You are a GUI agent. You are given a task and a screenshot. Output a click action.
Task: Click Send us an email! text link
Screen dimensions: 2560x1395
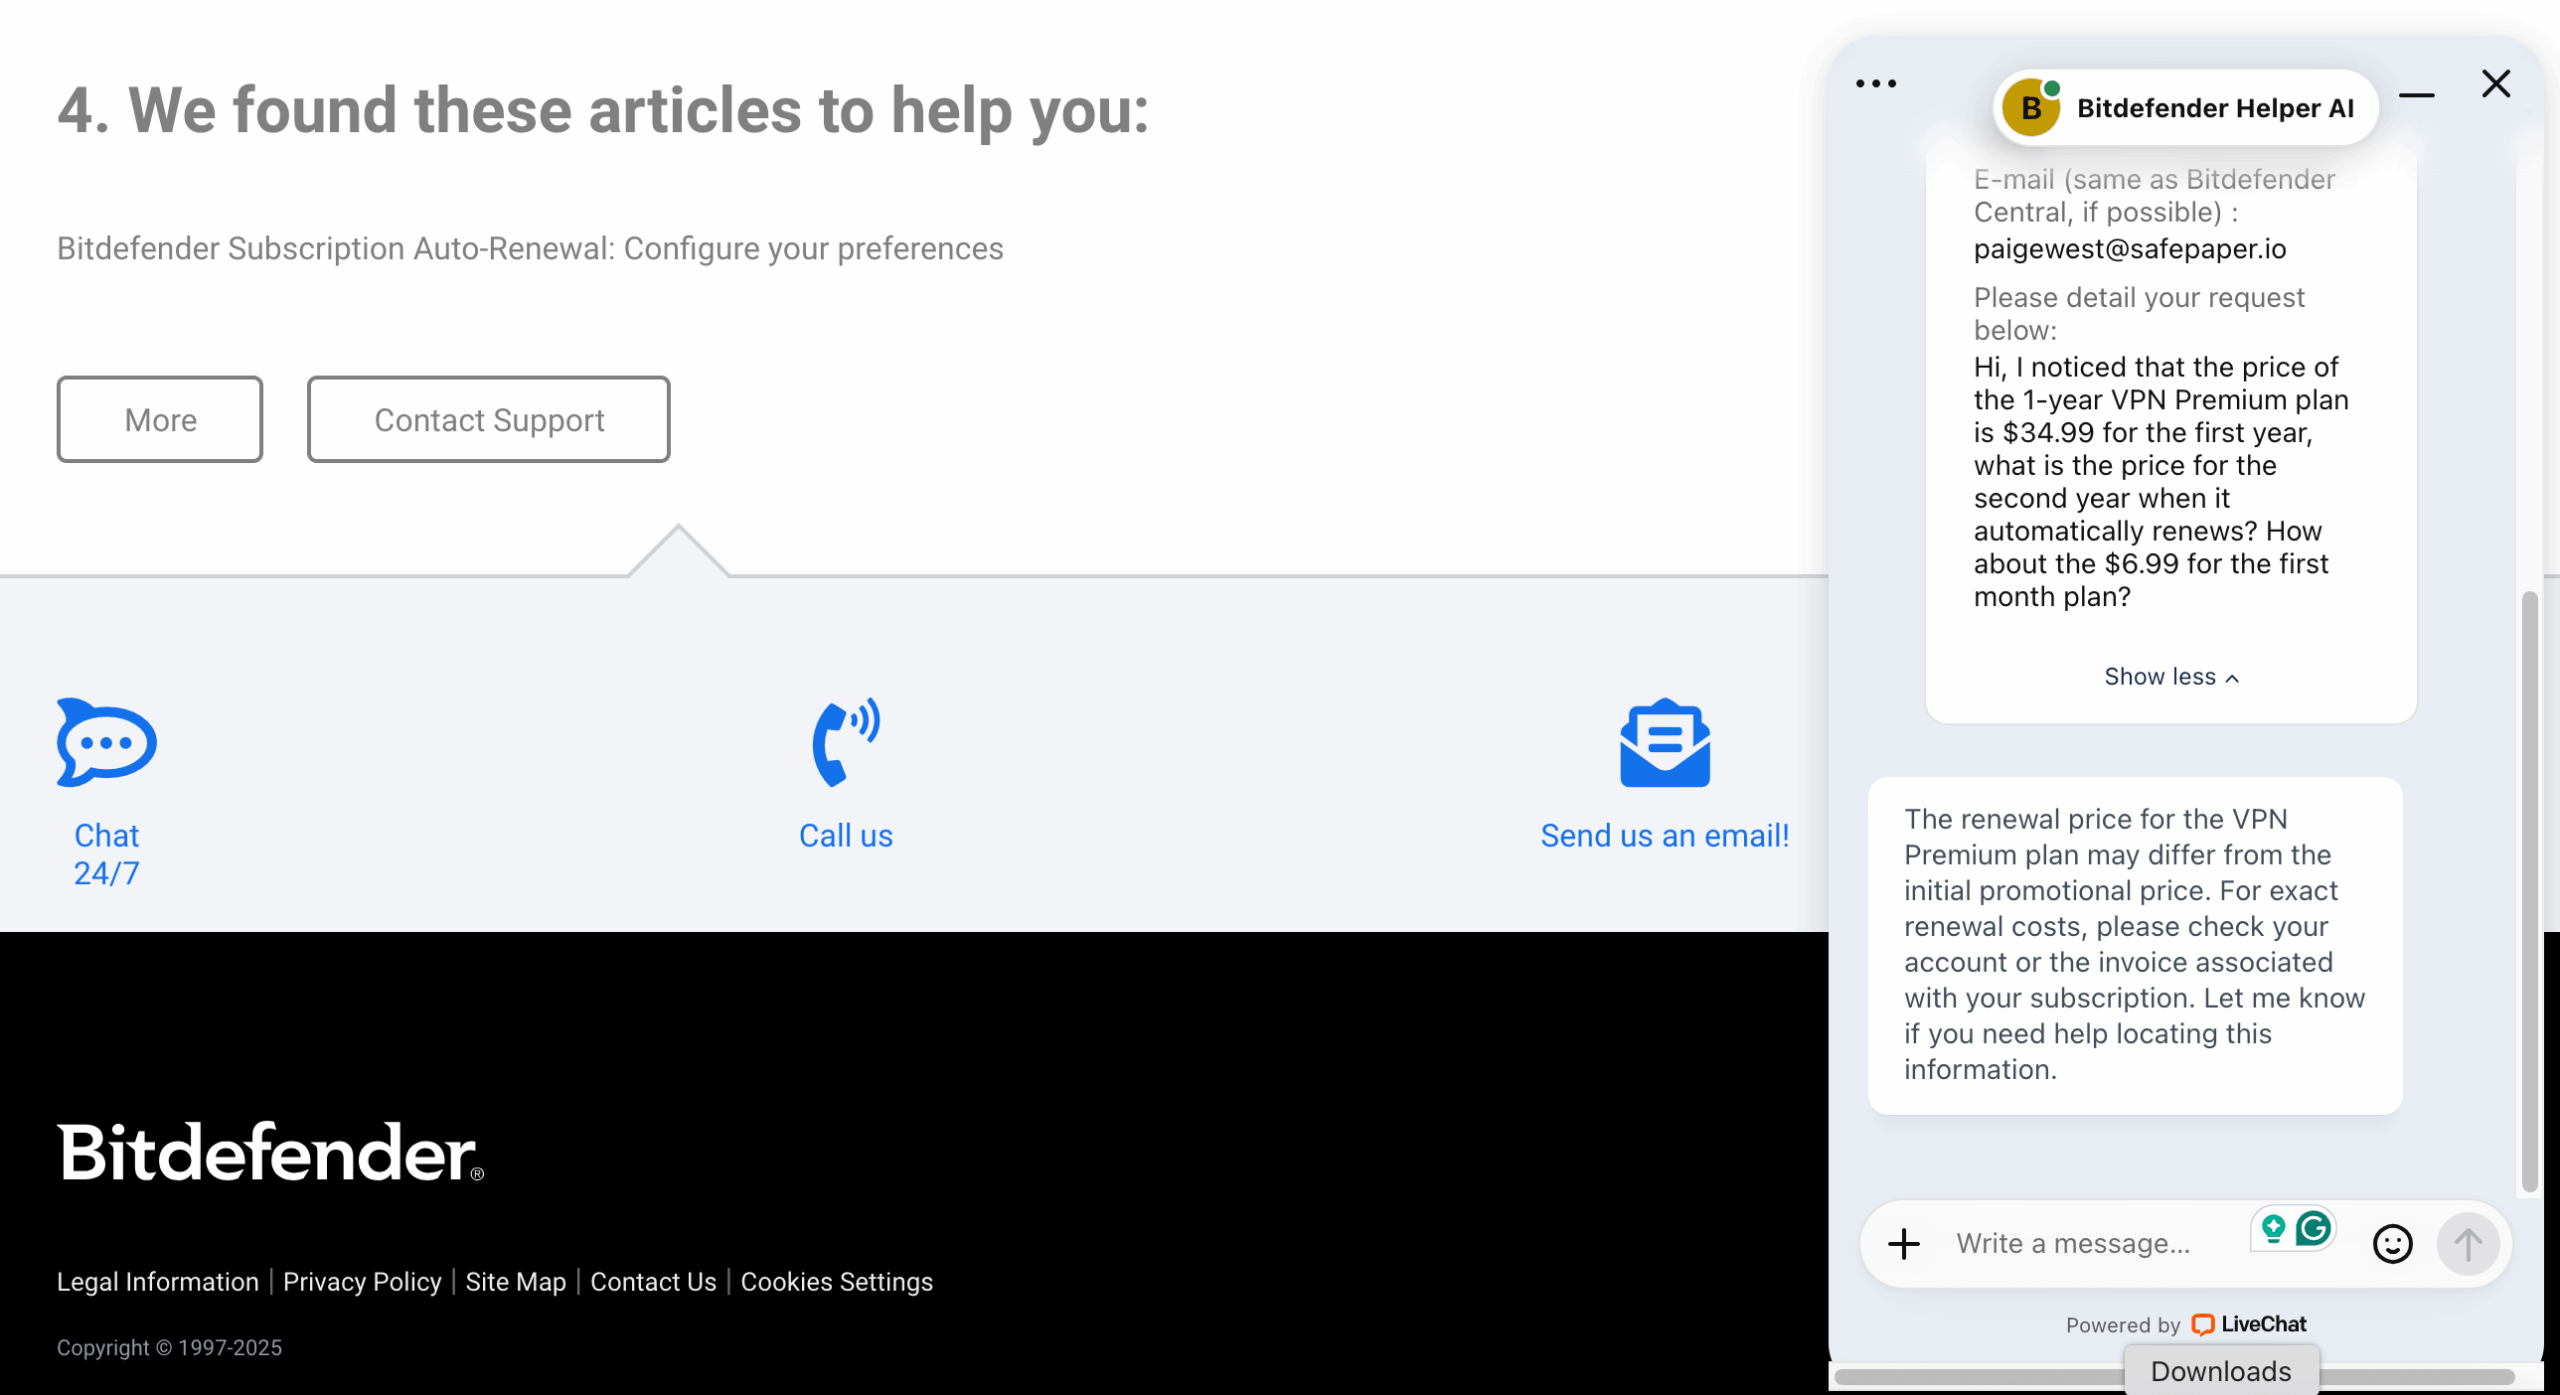(1665, 836)
